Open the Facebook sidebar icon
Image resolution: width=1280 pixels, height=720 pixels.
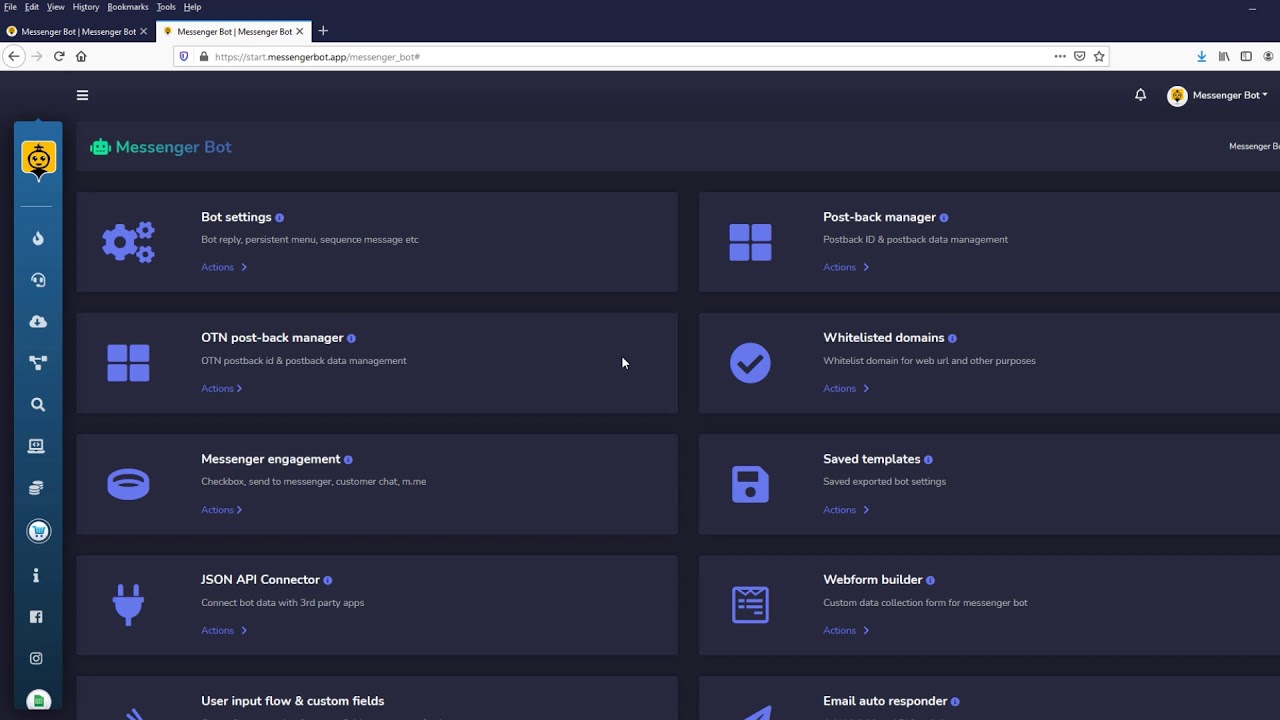36,617
